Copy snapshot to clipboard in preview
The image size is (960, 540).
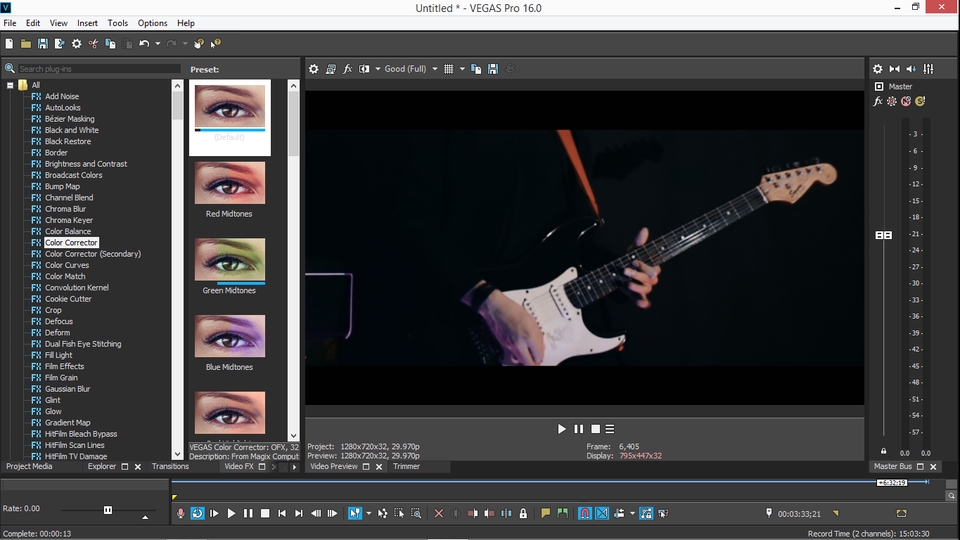(x=476, y=69)
